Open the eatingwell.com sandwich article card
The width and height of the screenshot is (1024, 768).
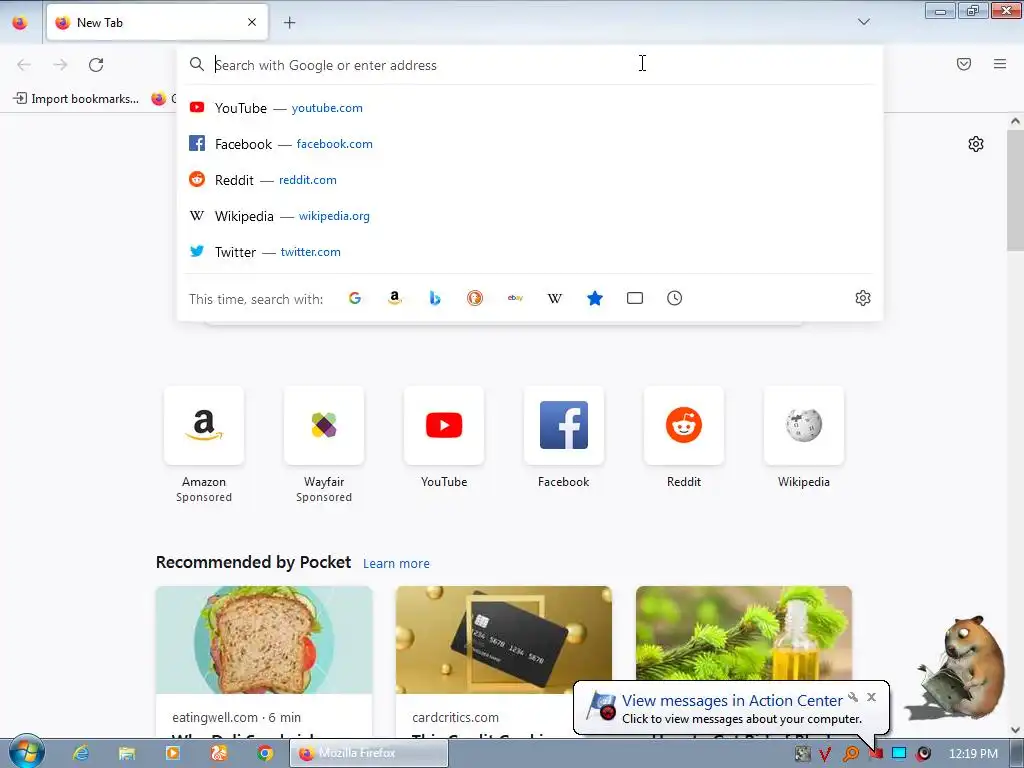[264, 662]
